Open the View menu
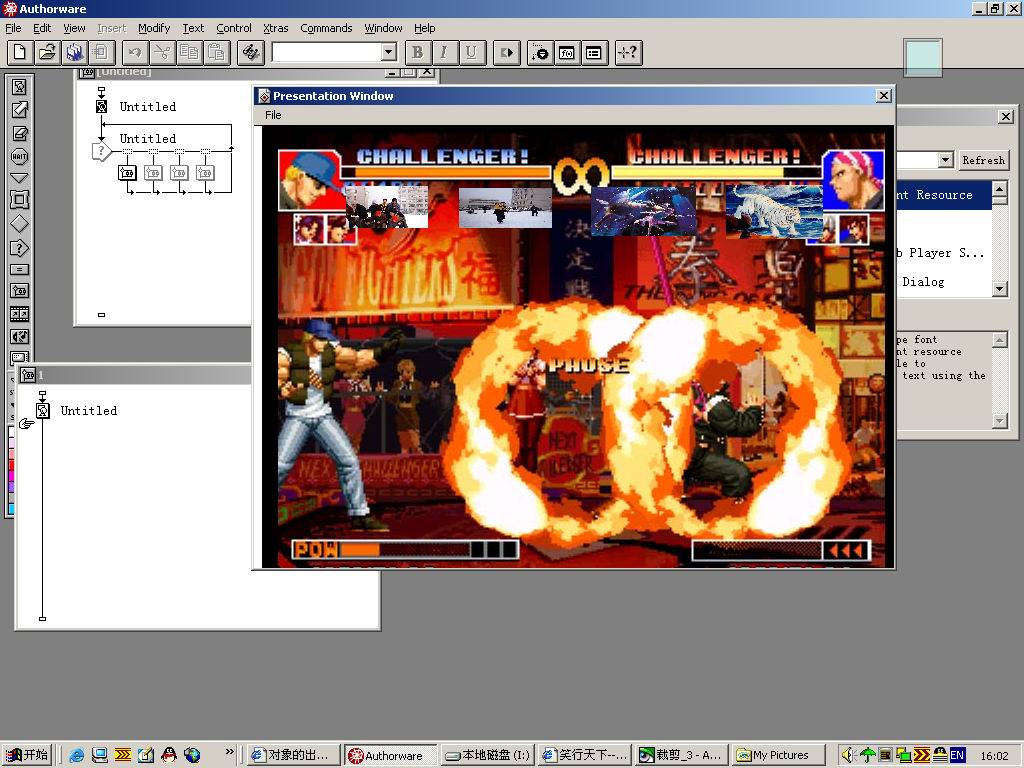This screenshot has width=1024, height=768. pos(74,28)
